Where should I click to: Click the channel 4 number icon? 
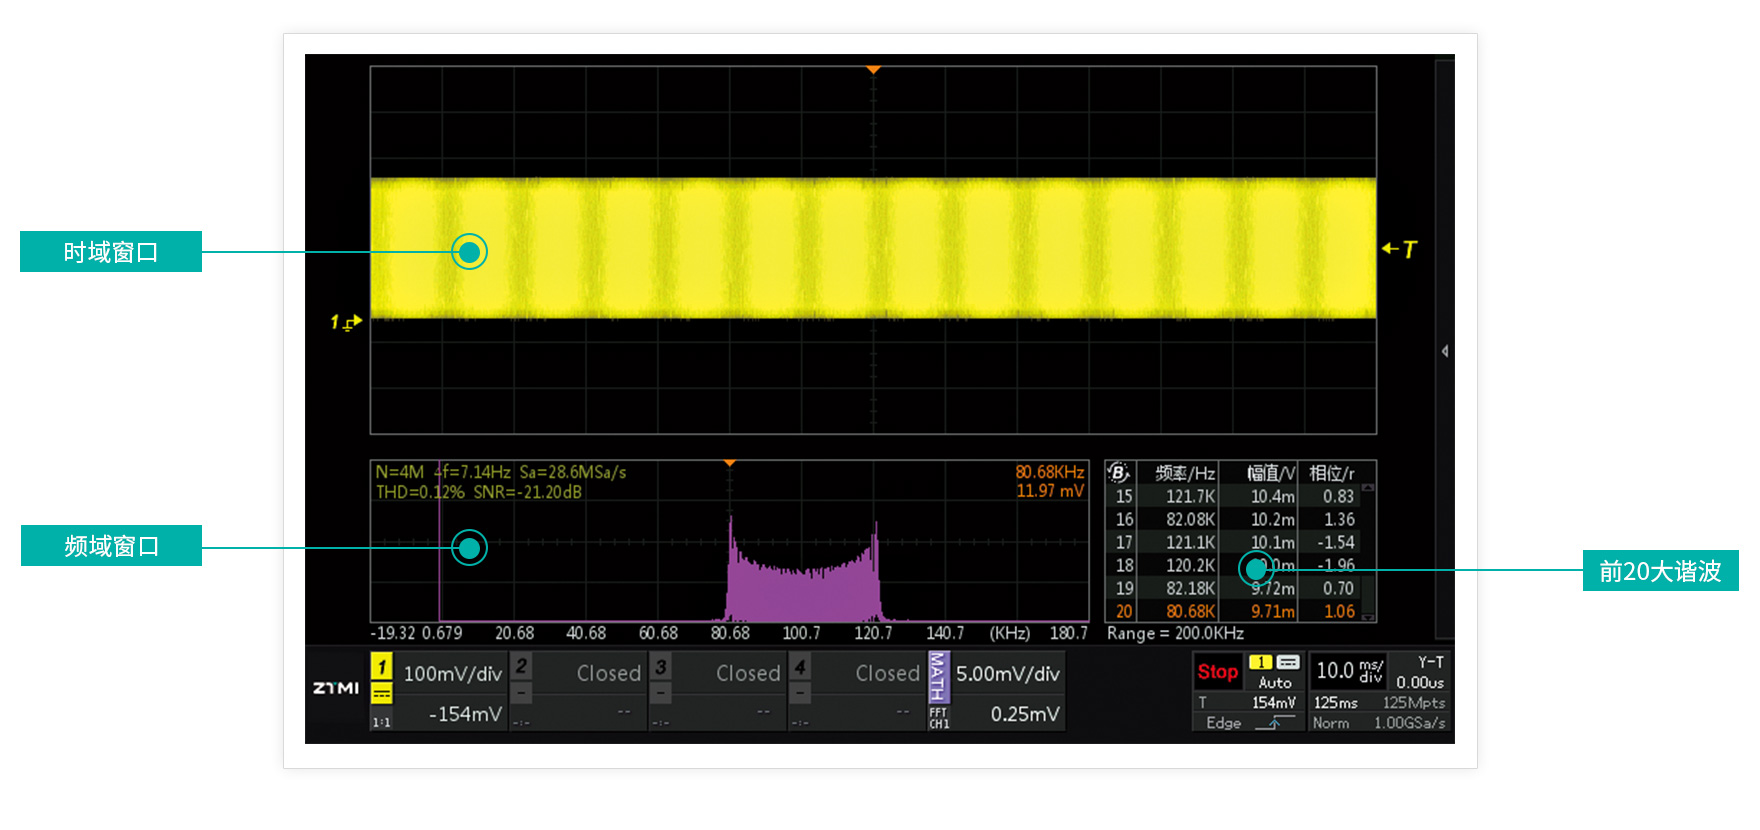pos(800,666)
